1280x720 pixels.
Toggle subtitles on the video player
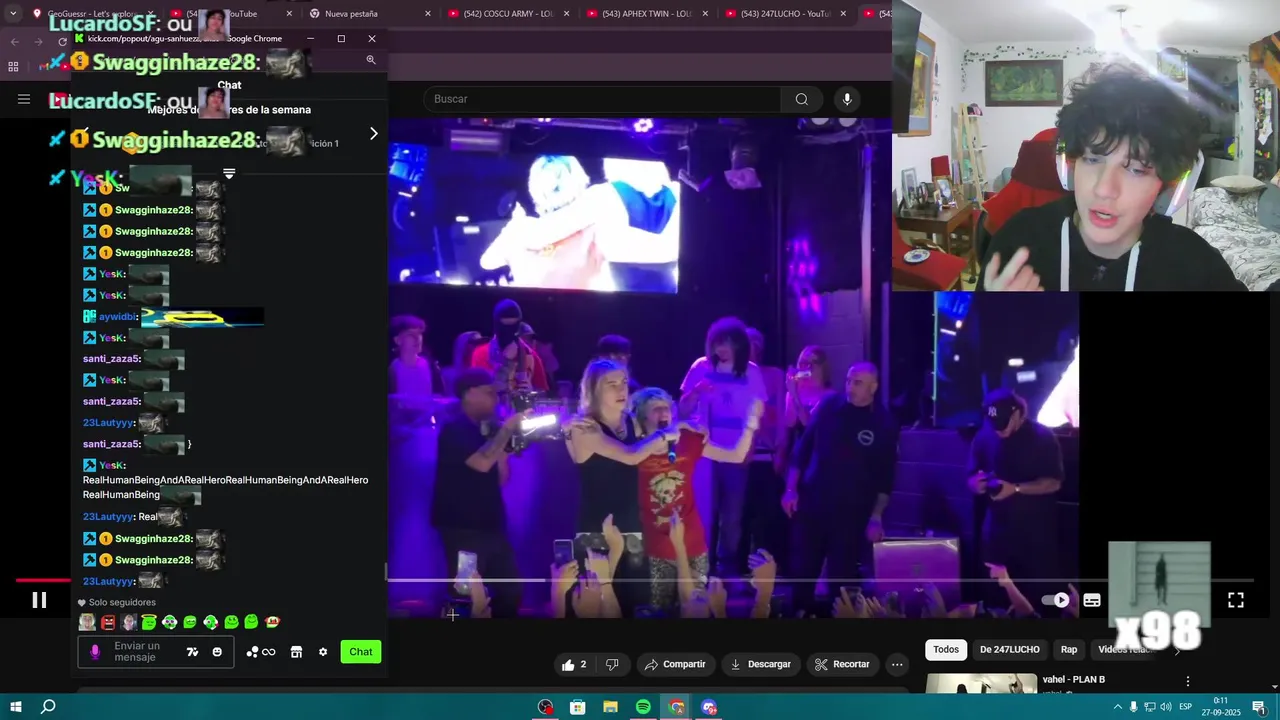1092,600
